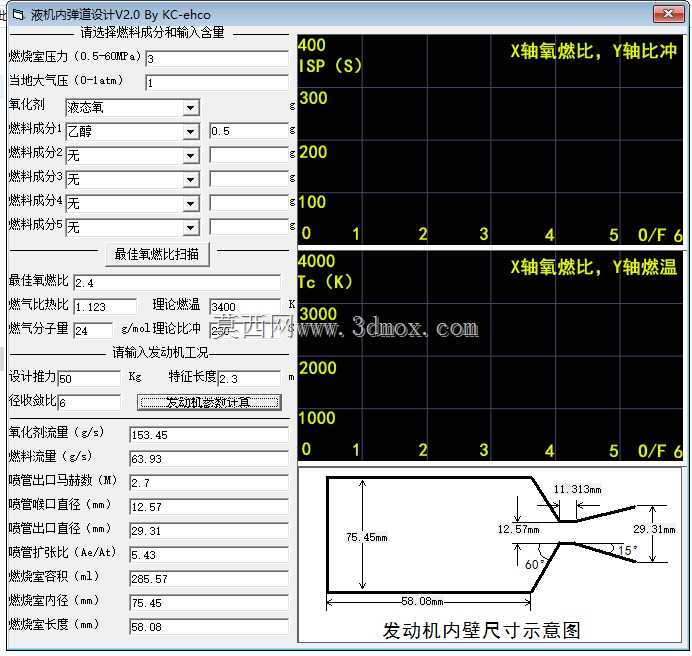692x656 pixels.
Task: Click the 燃气比热比 field showing 1.123
Action: pyautogui.click(x=105, y=306)
